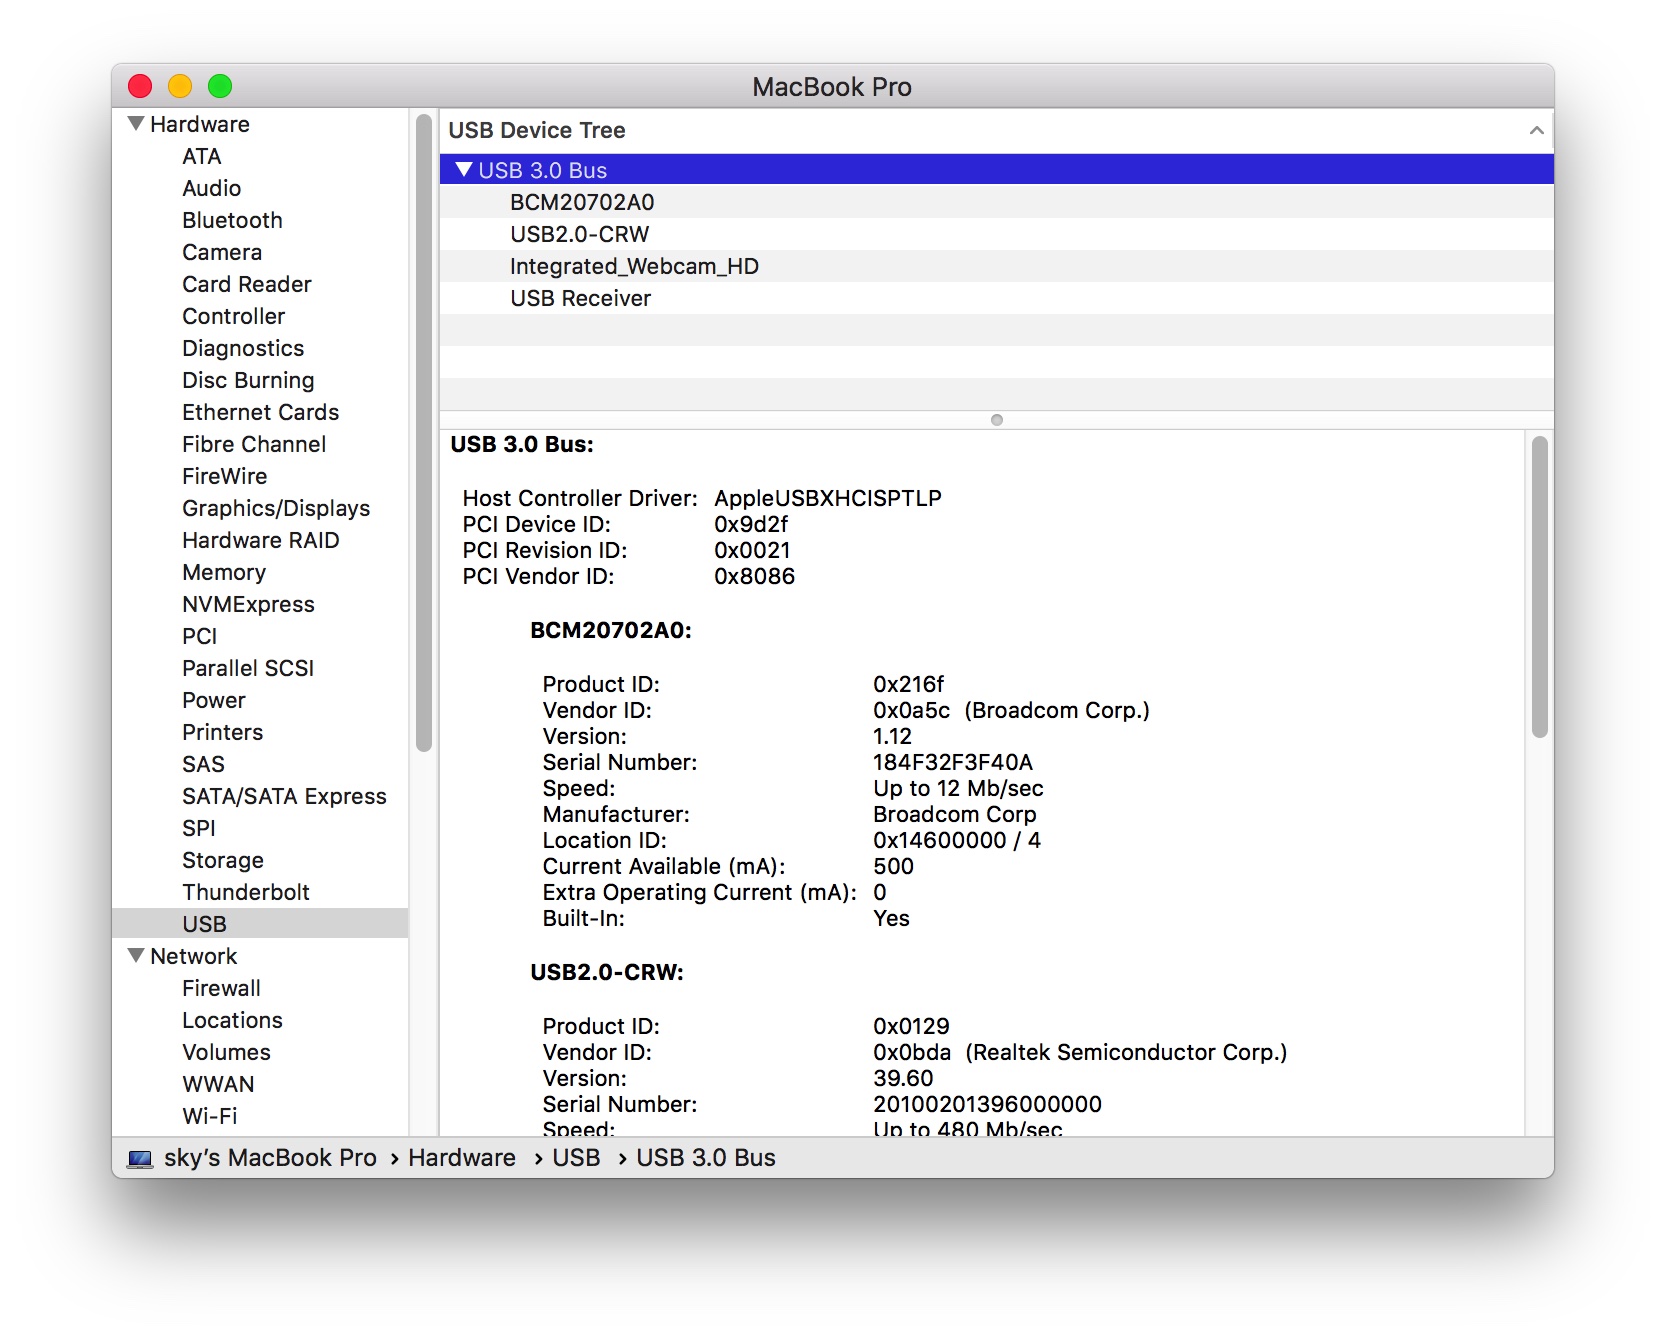Select FireWire in the sidebar

[225, 476]
